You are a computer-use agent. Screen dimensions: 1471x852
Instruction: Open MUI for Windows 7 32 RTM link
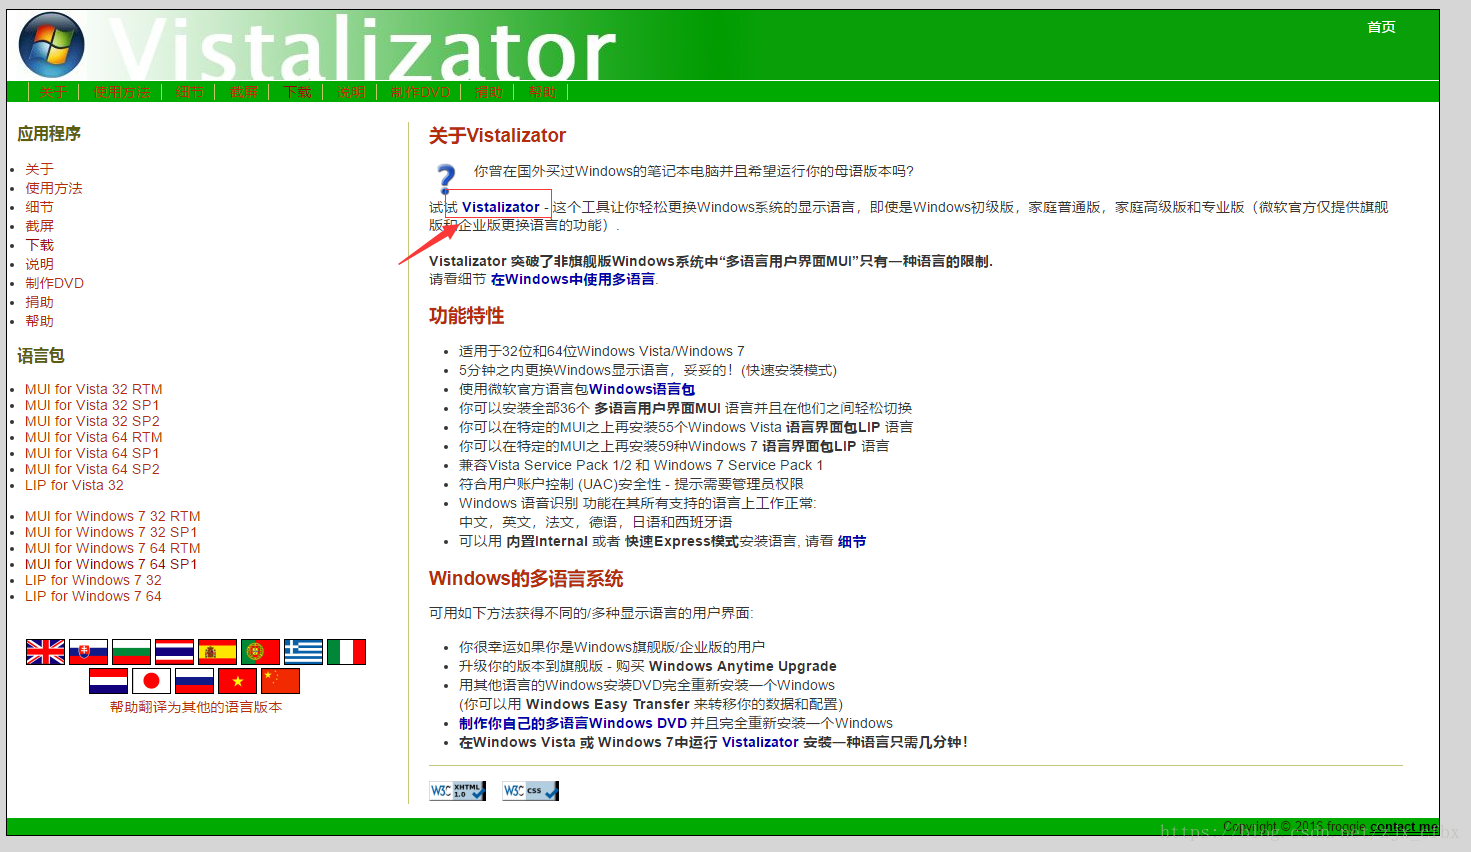pyautogui.click(x=113, y=516)
